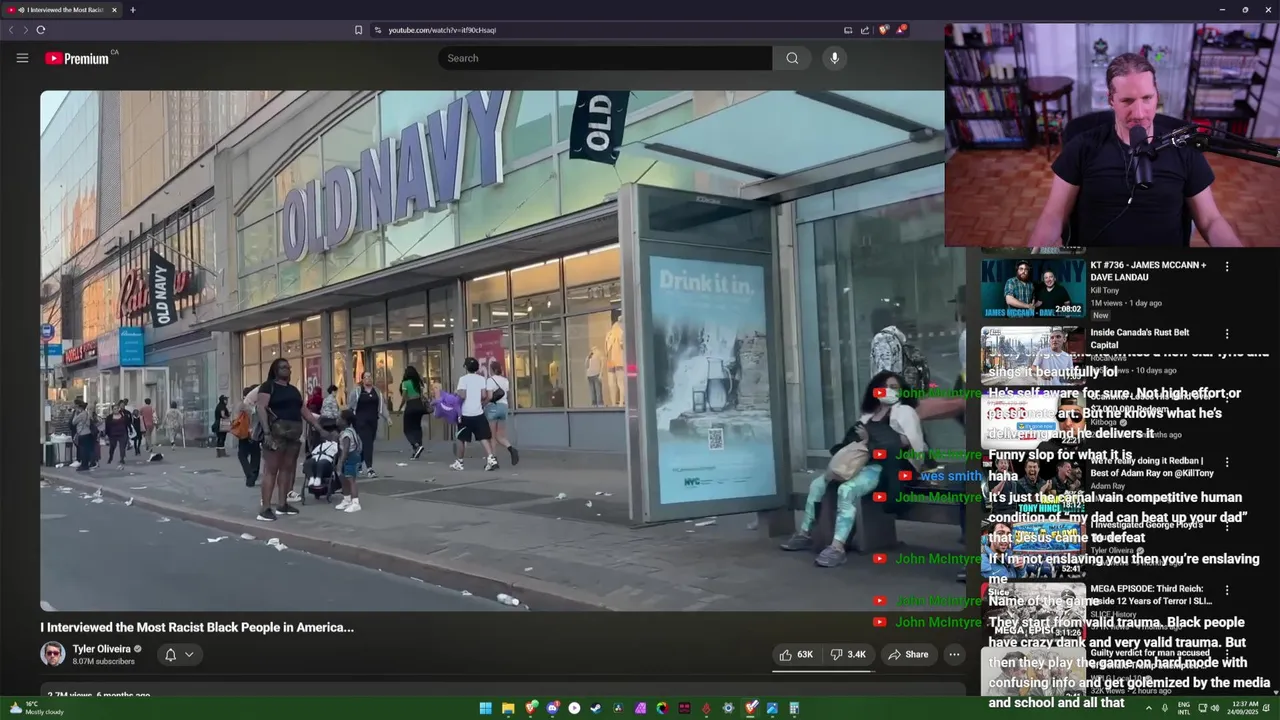Click the share icon in address bar
The height and width of the screenshot is (720, 1280).
(864, 30)
